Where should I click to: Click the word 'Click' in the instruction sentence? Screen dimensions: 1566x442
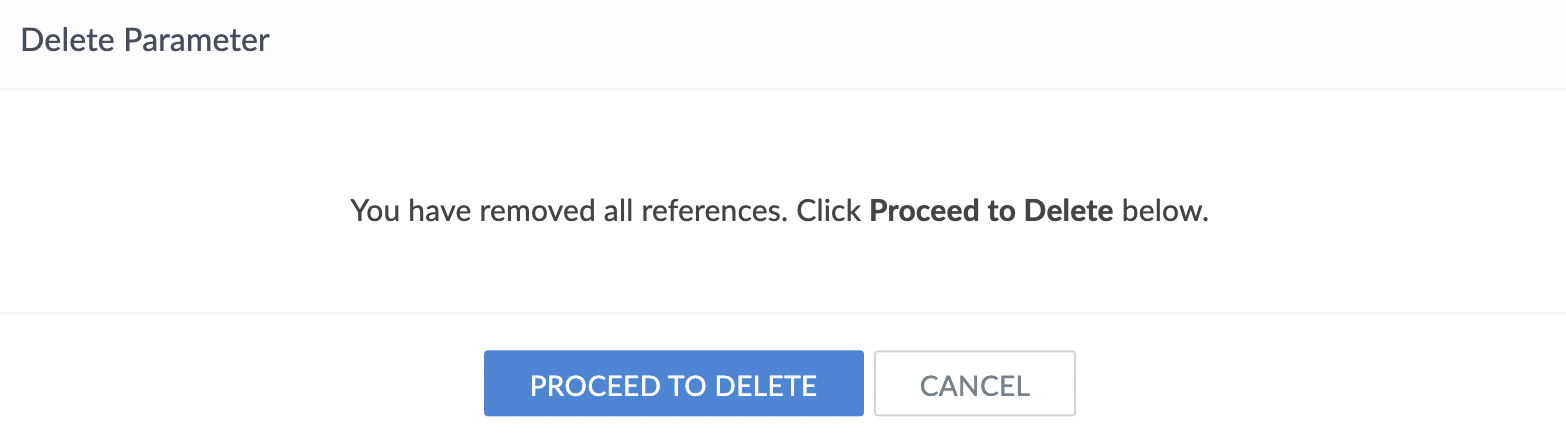(x=829, y=212)
